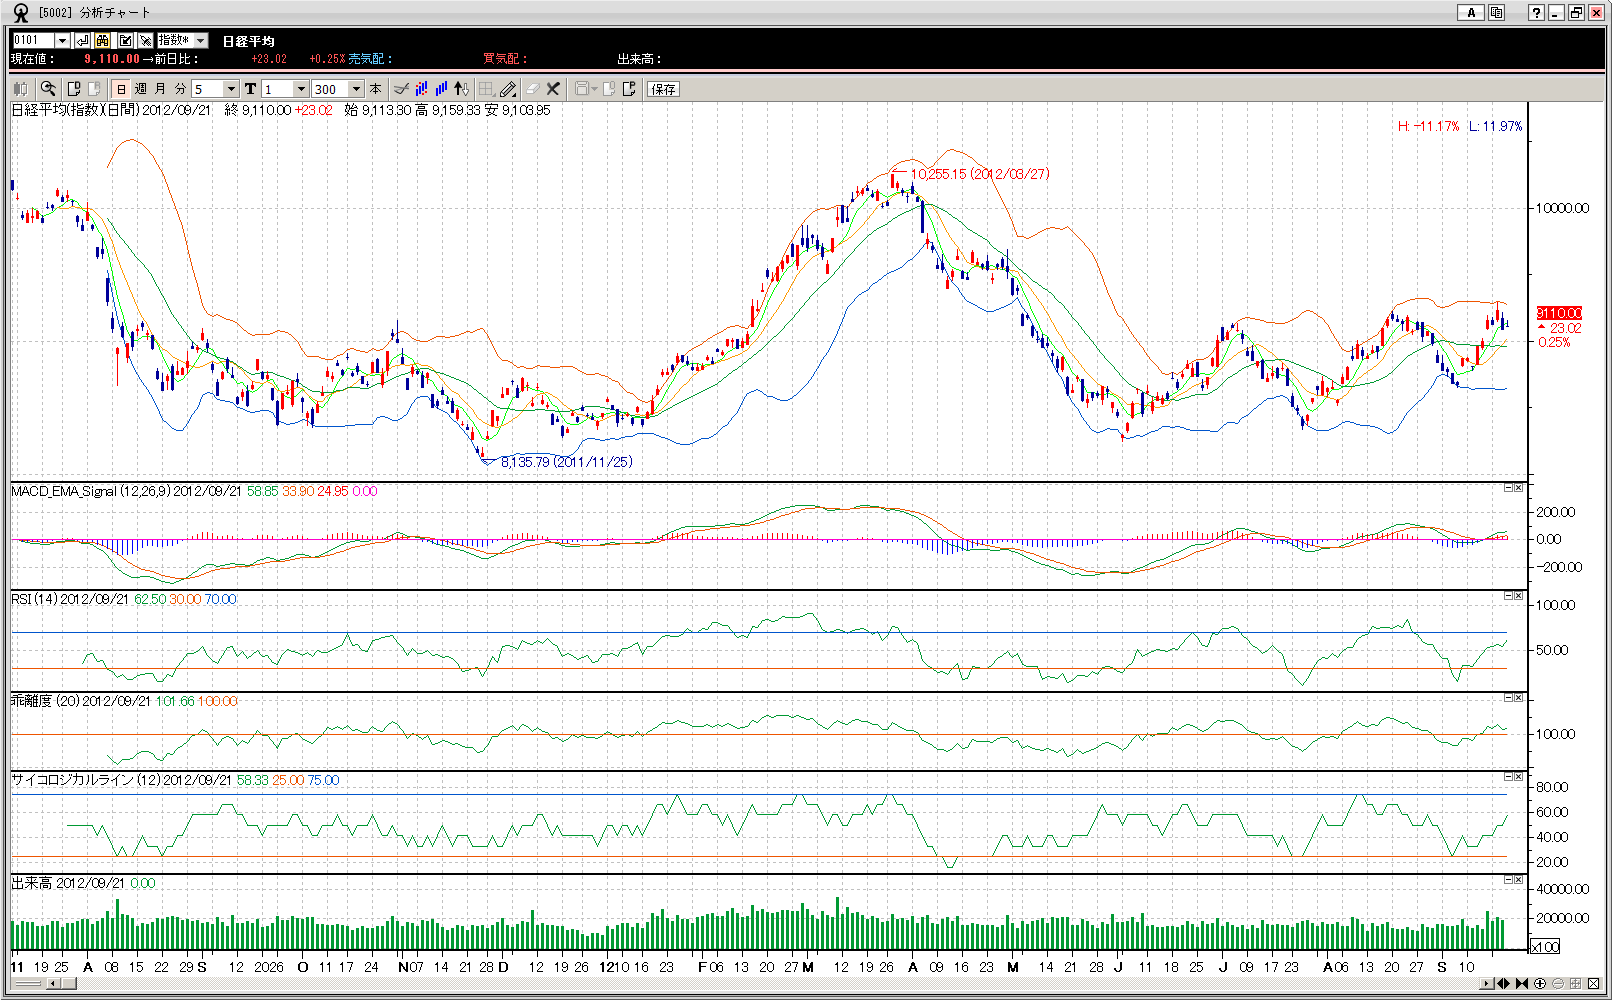Click the help question mark button

point(1536,13)
